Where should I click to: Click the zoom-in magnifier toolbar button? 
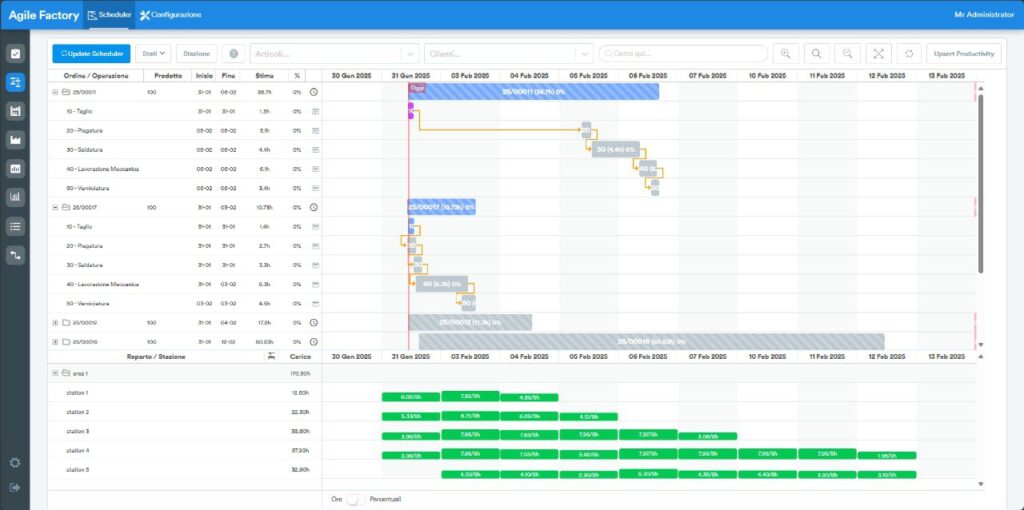786,54
